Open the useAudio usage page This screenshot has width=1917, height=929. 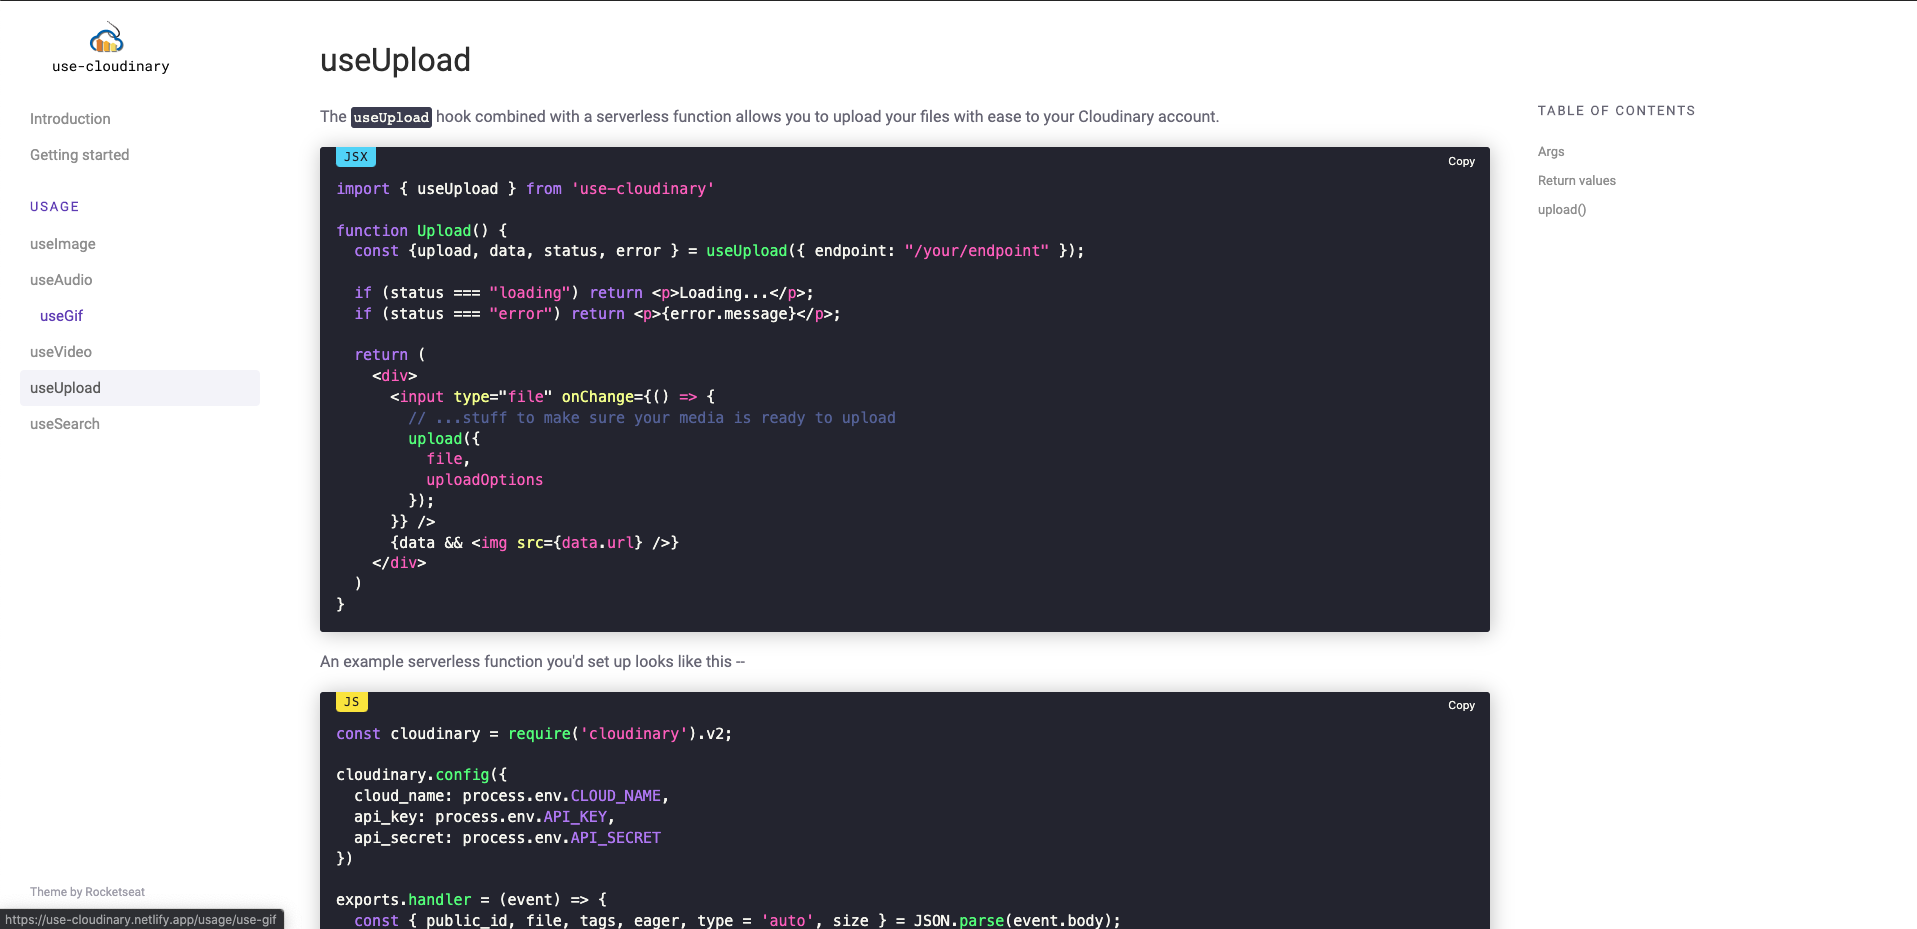click(61, 280)
